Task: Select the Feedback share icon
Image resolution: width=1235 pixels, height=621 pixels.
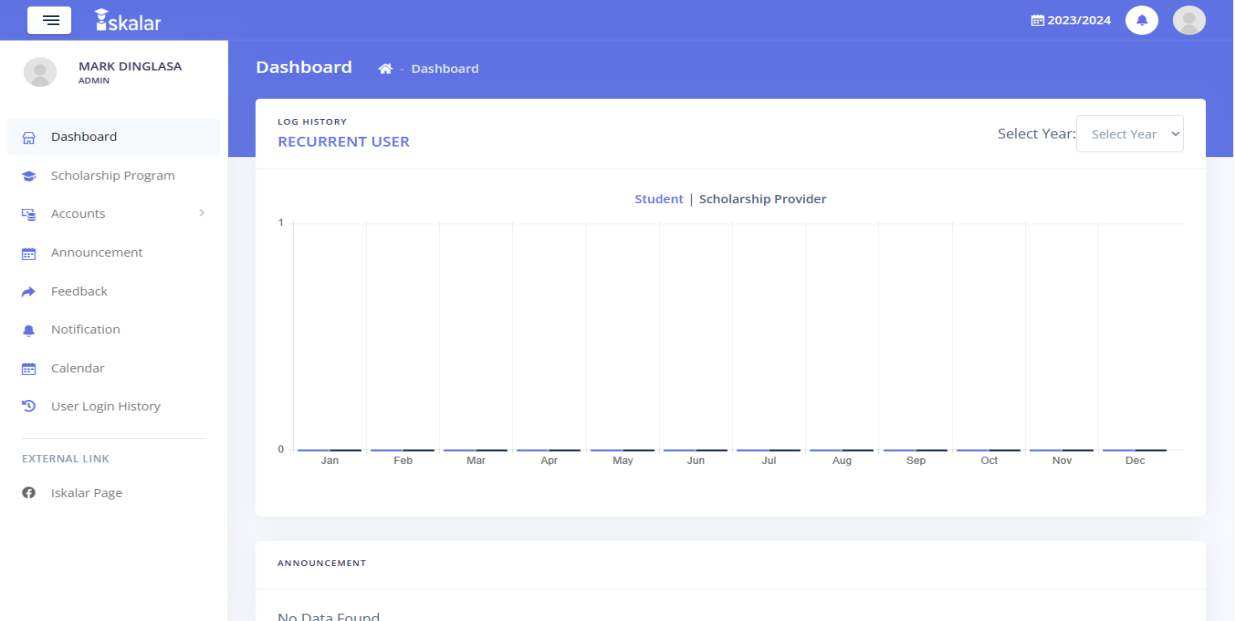Action: point(27,291)
